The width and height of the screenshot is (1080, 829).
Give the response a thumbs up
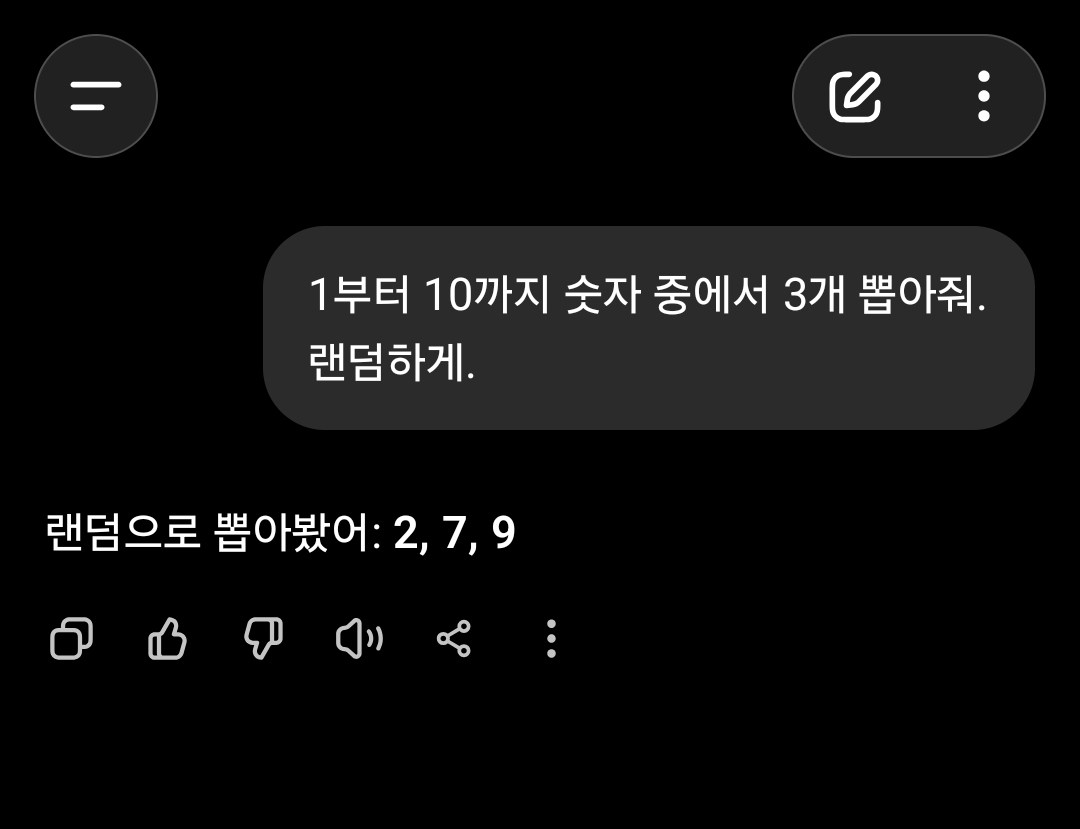click(167, 638)
